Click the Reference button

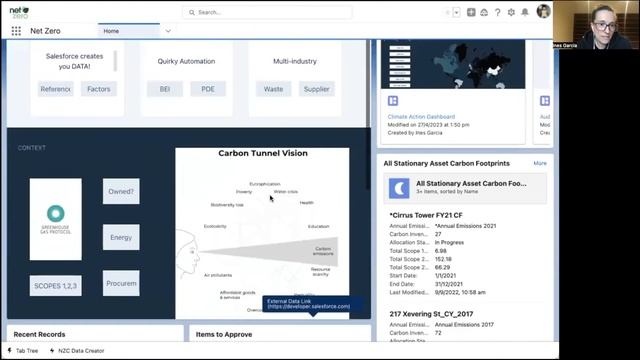[56, 89]
